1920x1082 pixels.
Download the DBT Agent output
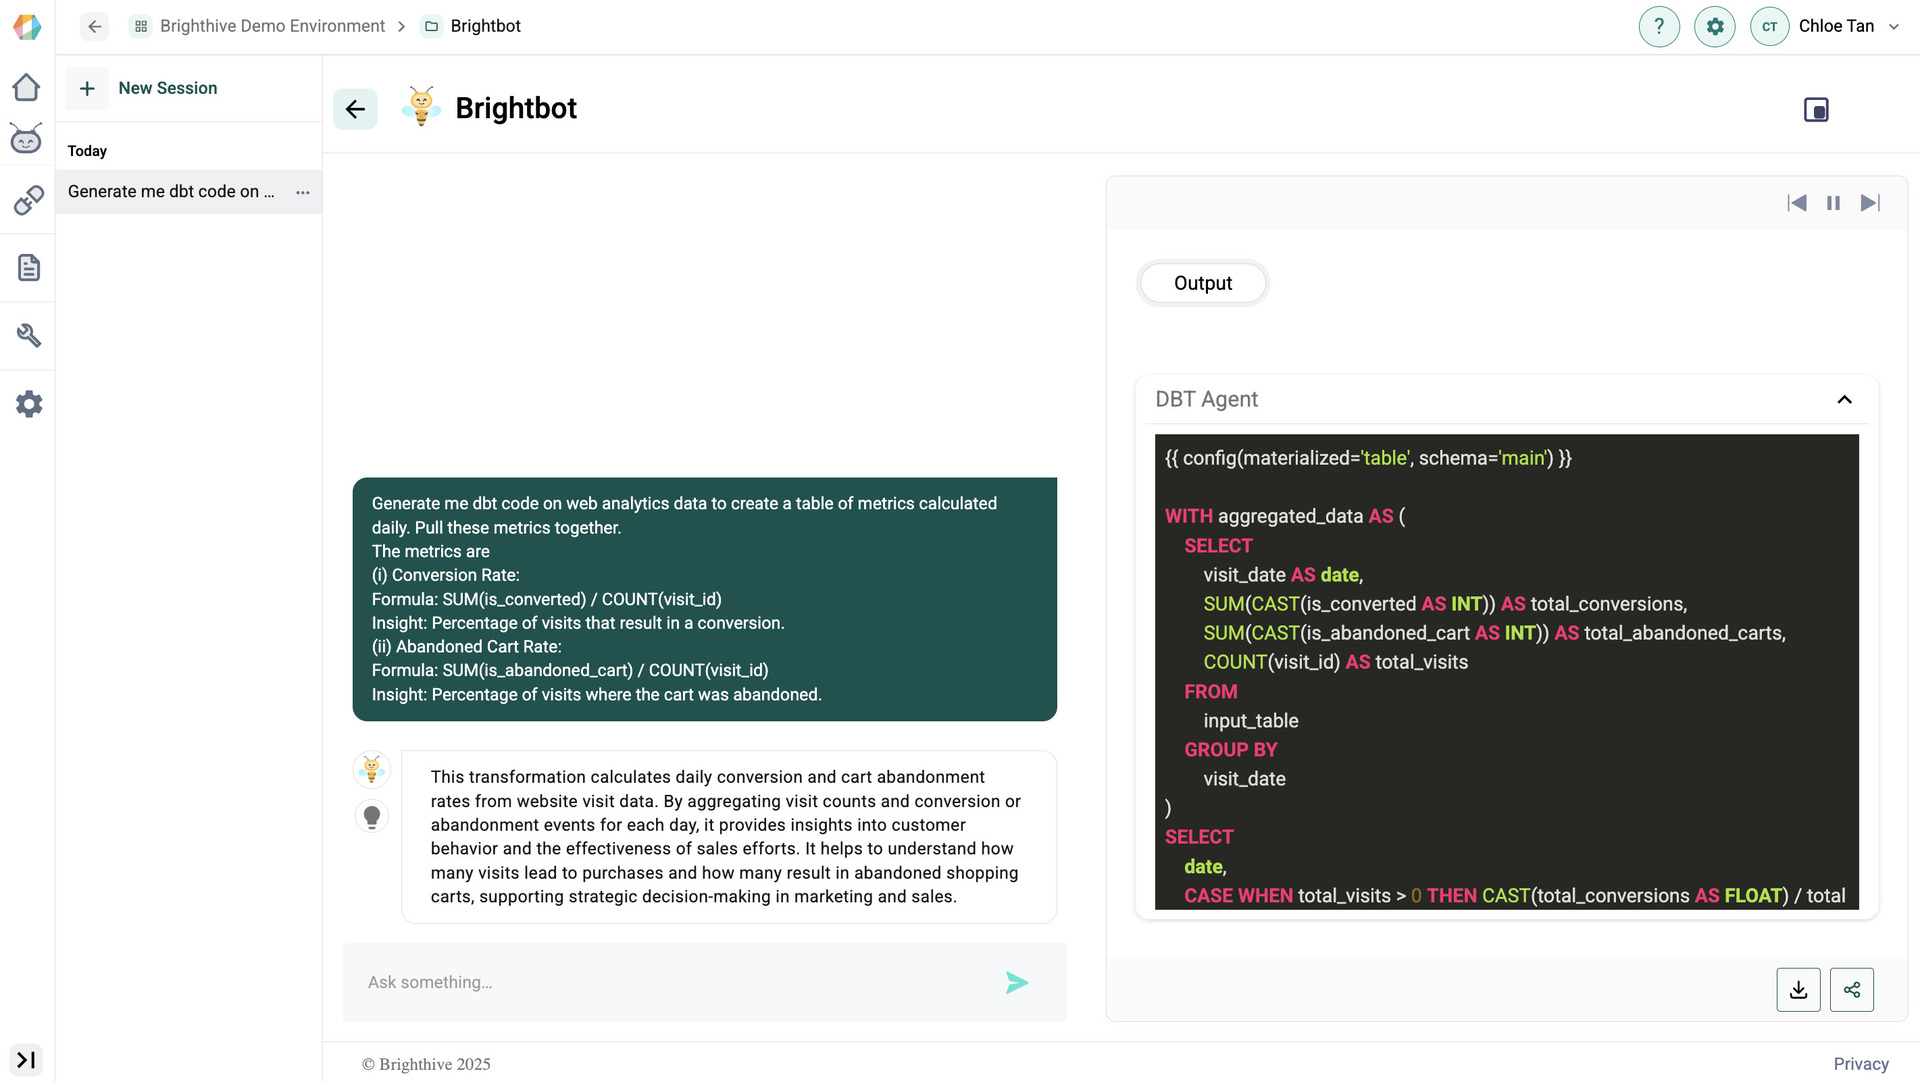[x=1798, y=990]
